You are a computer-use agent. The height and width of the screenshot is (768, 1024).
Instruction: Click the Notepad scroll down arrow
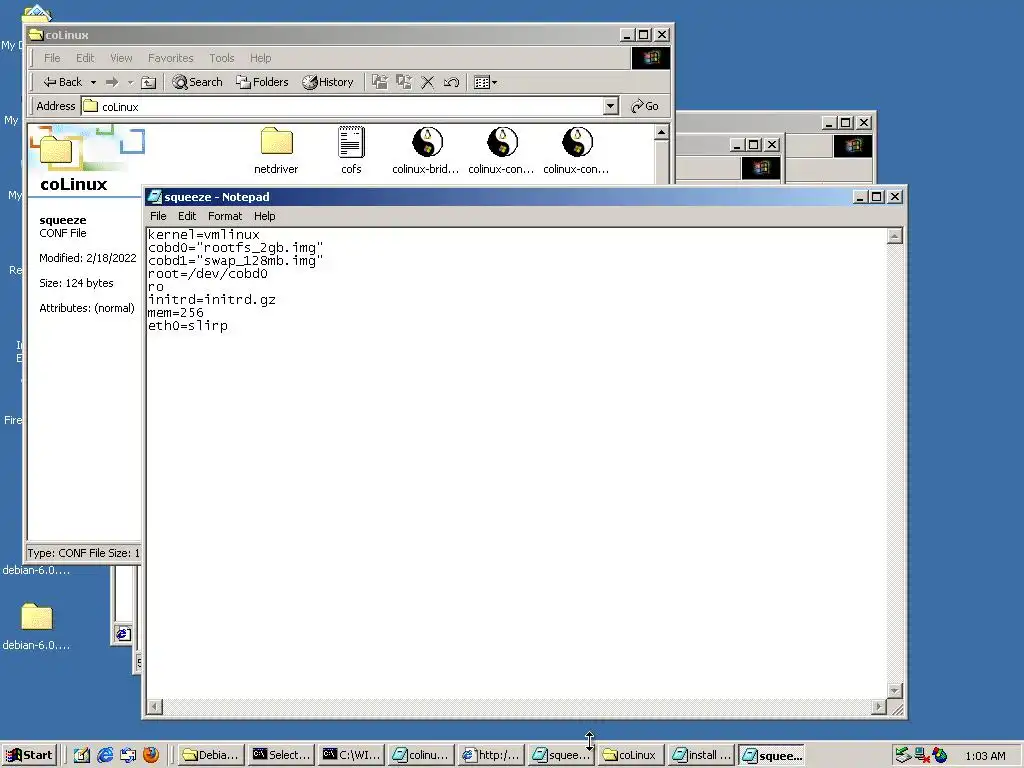(x=895, y=691)
